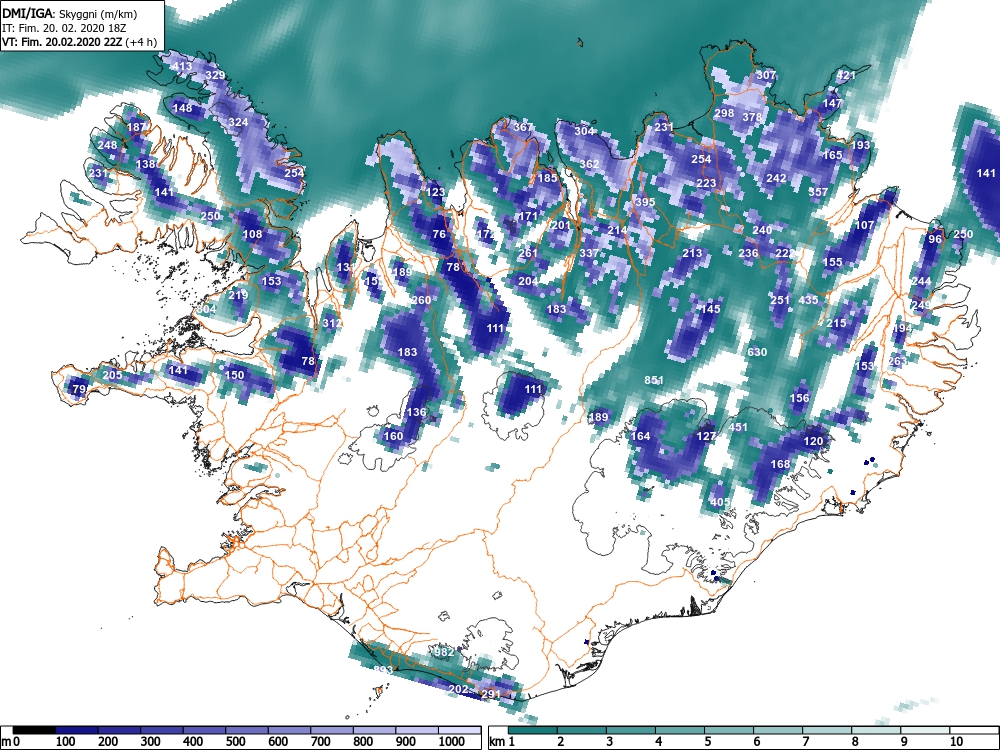Click the visibility value 164 on the map
This screenshot has height=750, width=1000.
point(640,436)
